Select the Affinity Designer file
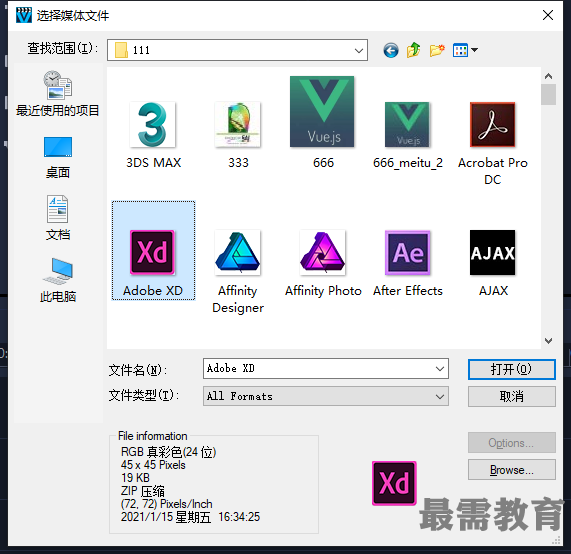Image resolution: width=571 pixels, height=554 pixels. [x=237, y=252]
